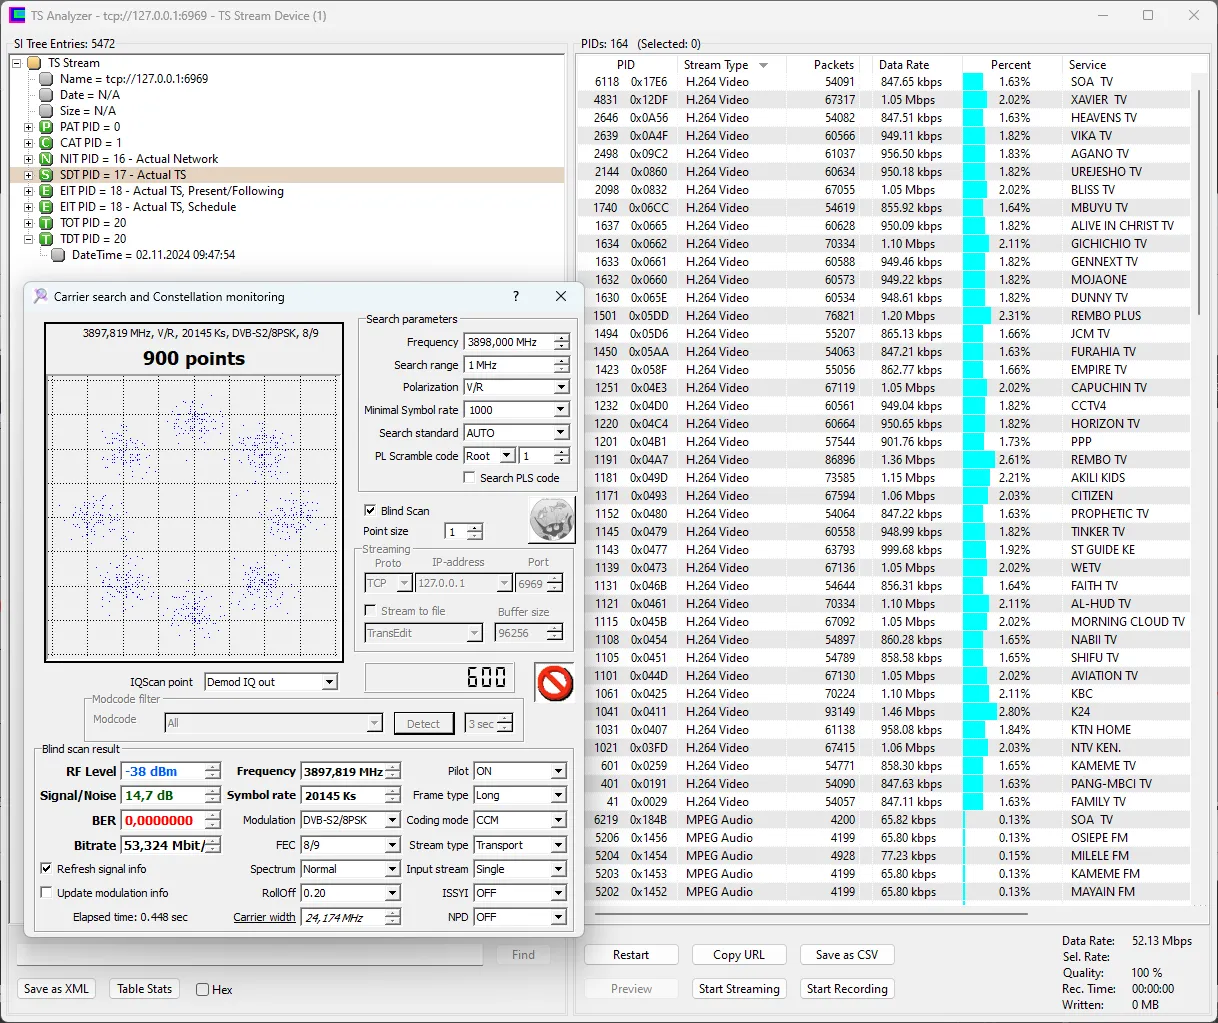Click the Data Rate column header
The image size is (1218, 1023).
pos(904,65)
